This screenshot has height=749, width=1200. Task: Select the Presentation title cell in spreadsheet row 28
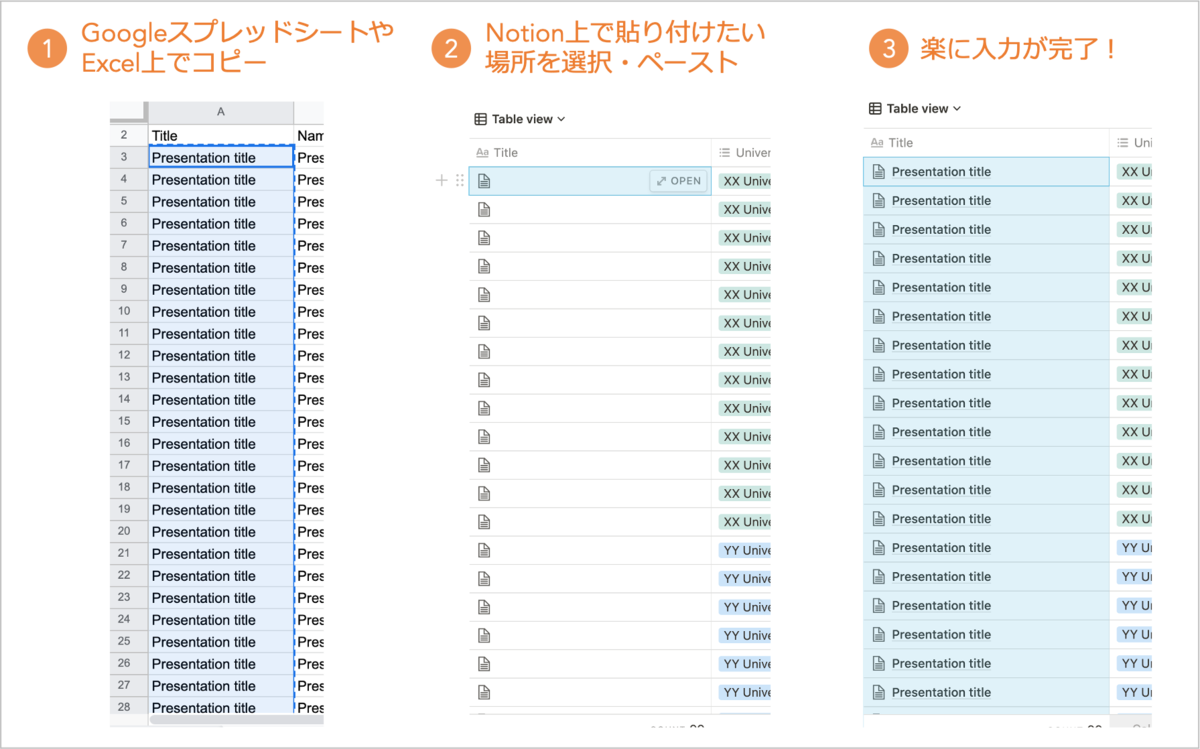click(221, 706)
